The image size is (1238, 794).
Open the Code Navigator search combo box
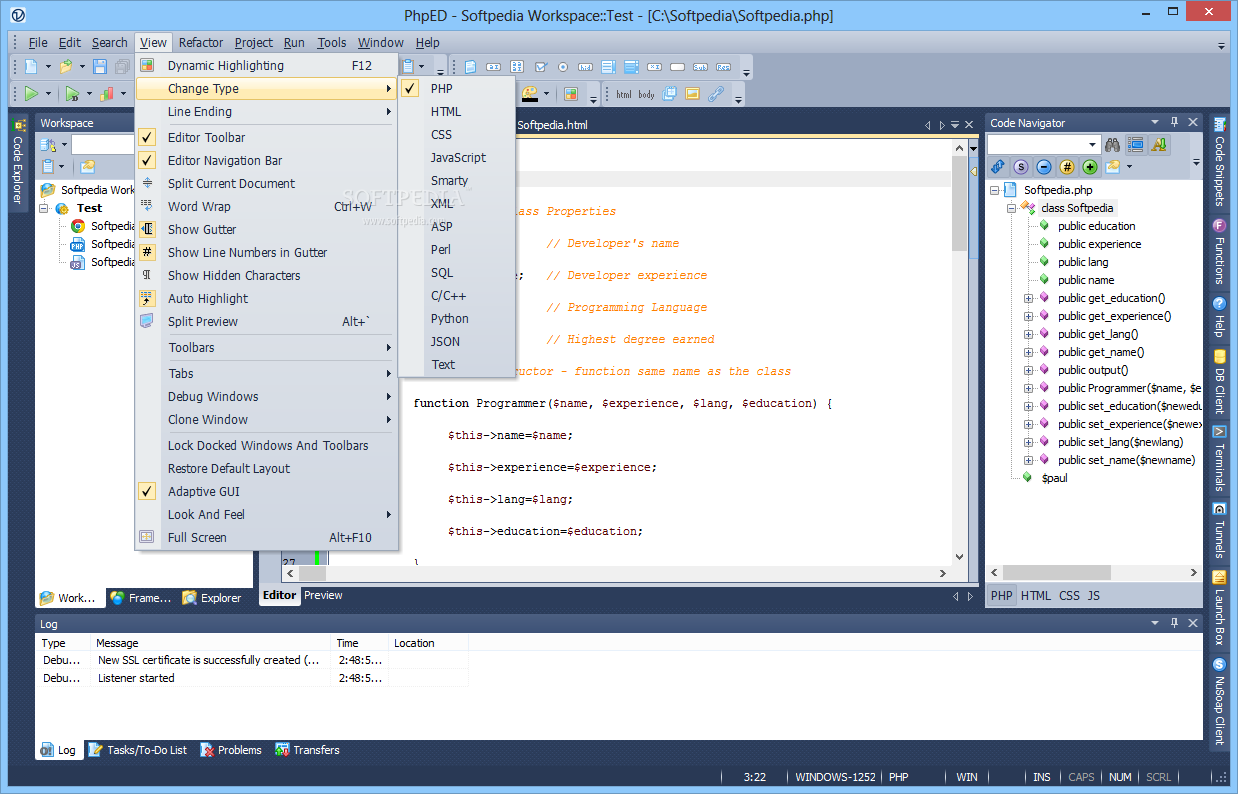1044,145
